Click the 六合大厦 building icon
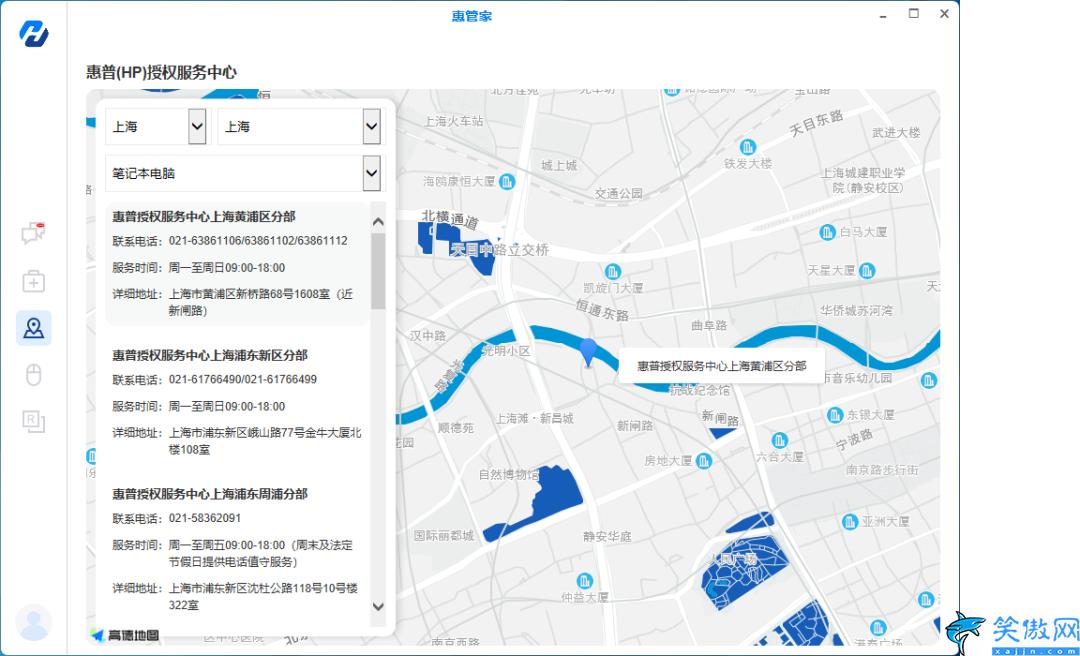This screenshot has height=656, width=1080. point(780,440)
